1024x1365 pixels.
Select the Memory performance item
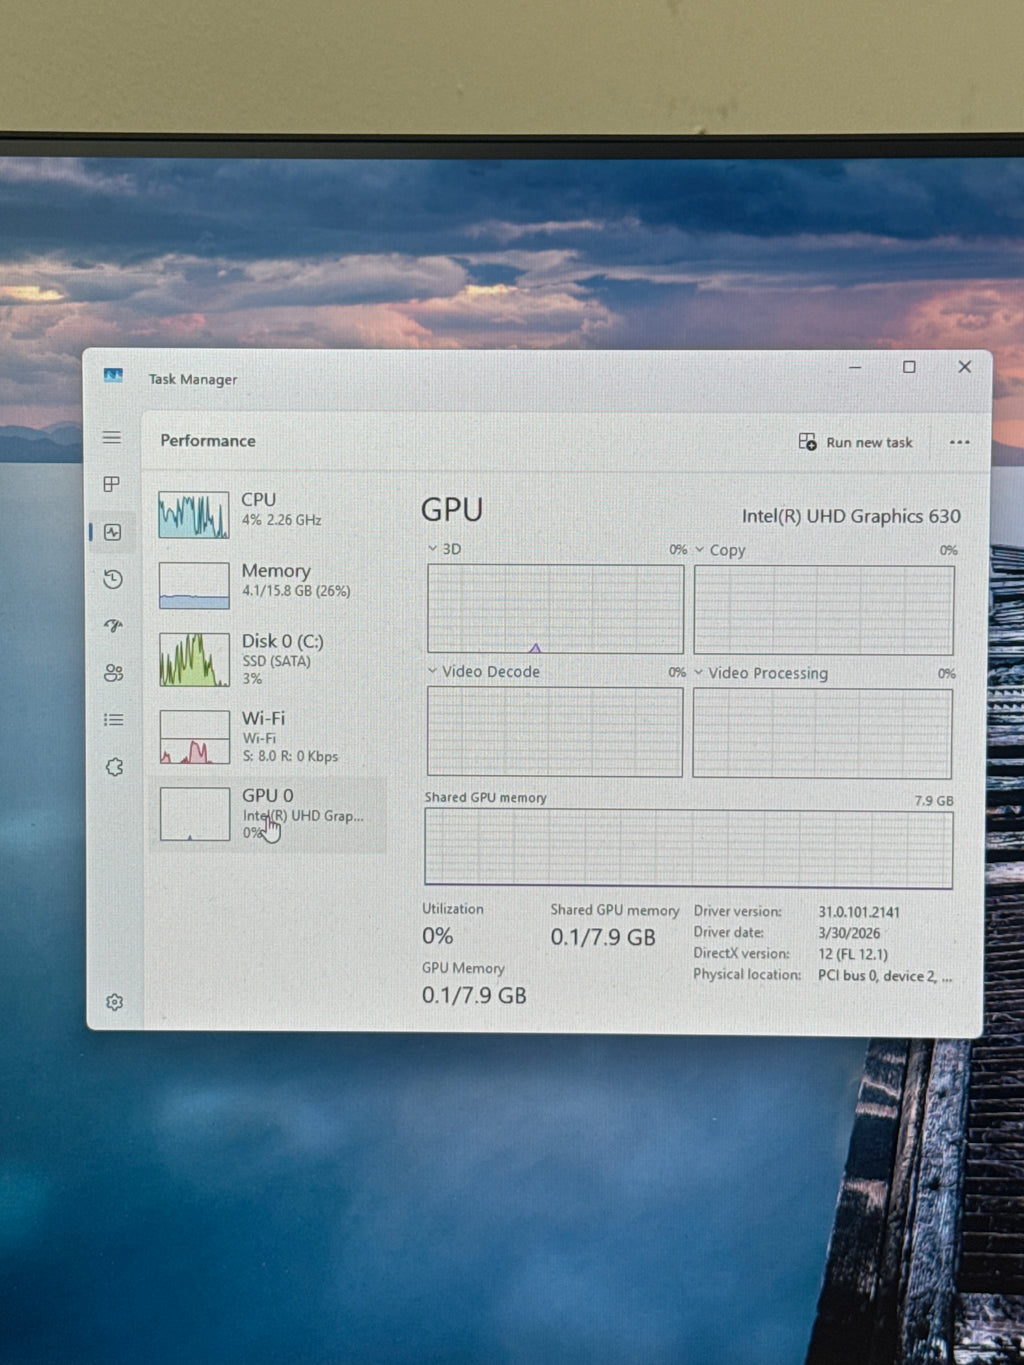coord(266,585)
